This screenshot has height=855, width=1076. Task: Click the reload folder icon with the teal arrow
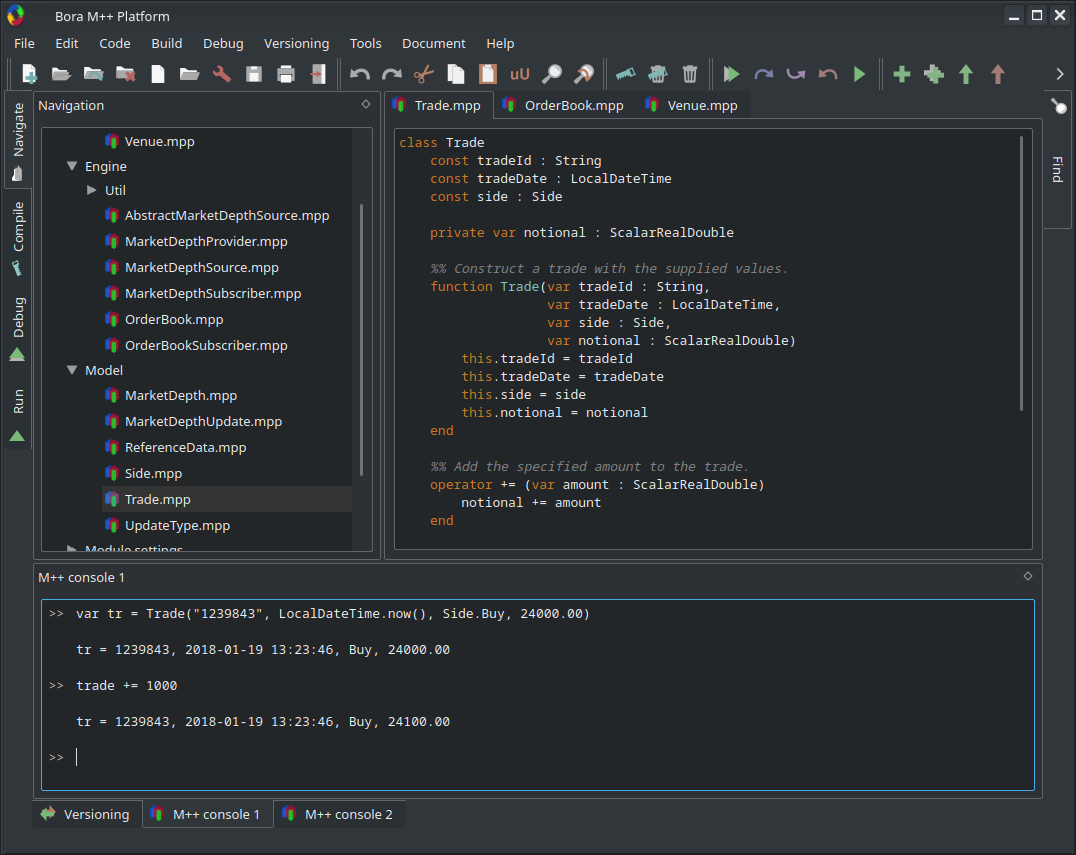93,74
